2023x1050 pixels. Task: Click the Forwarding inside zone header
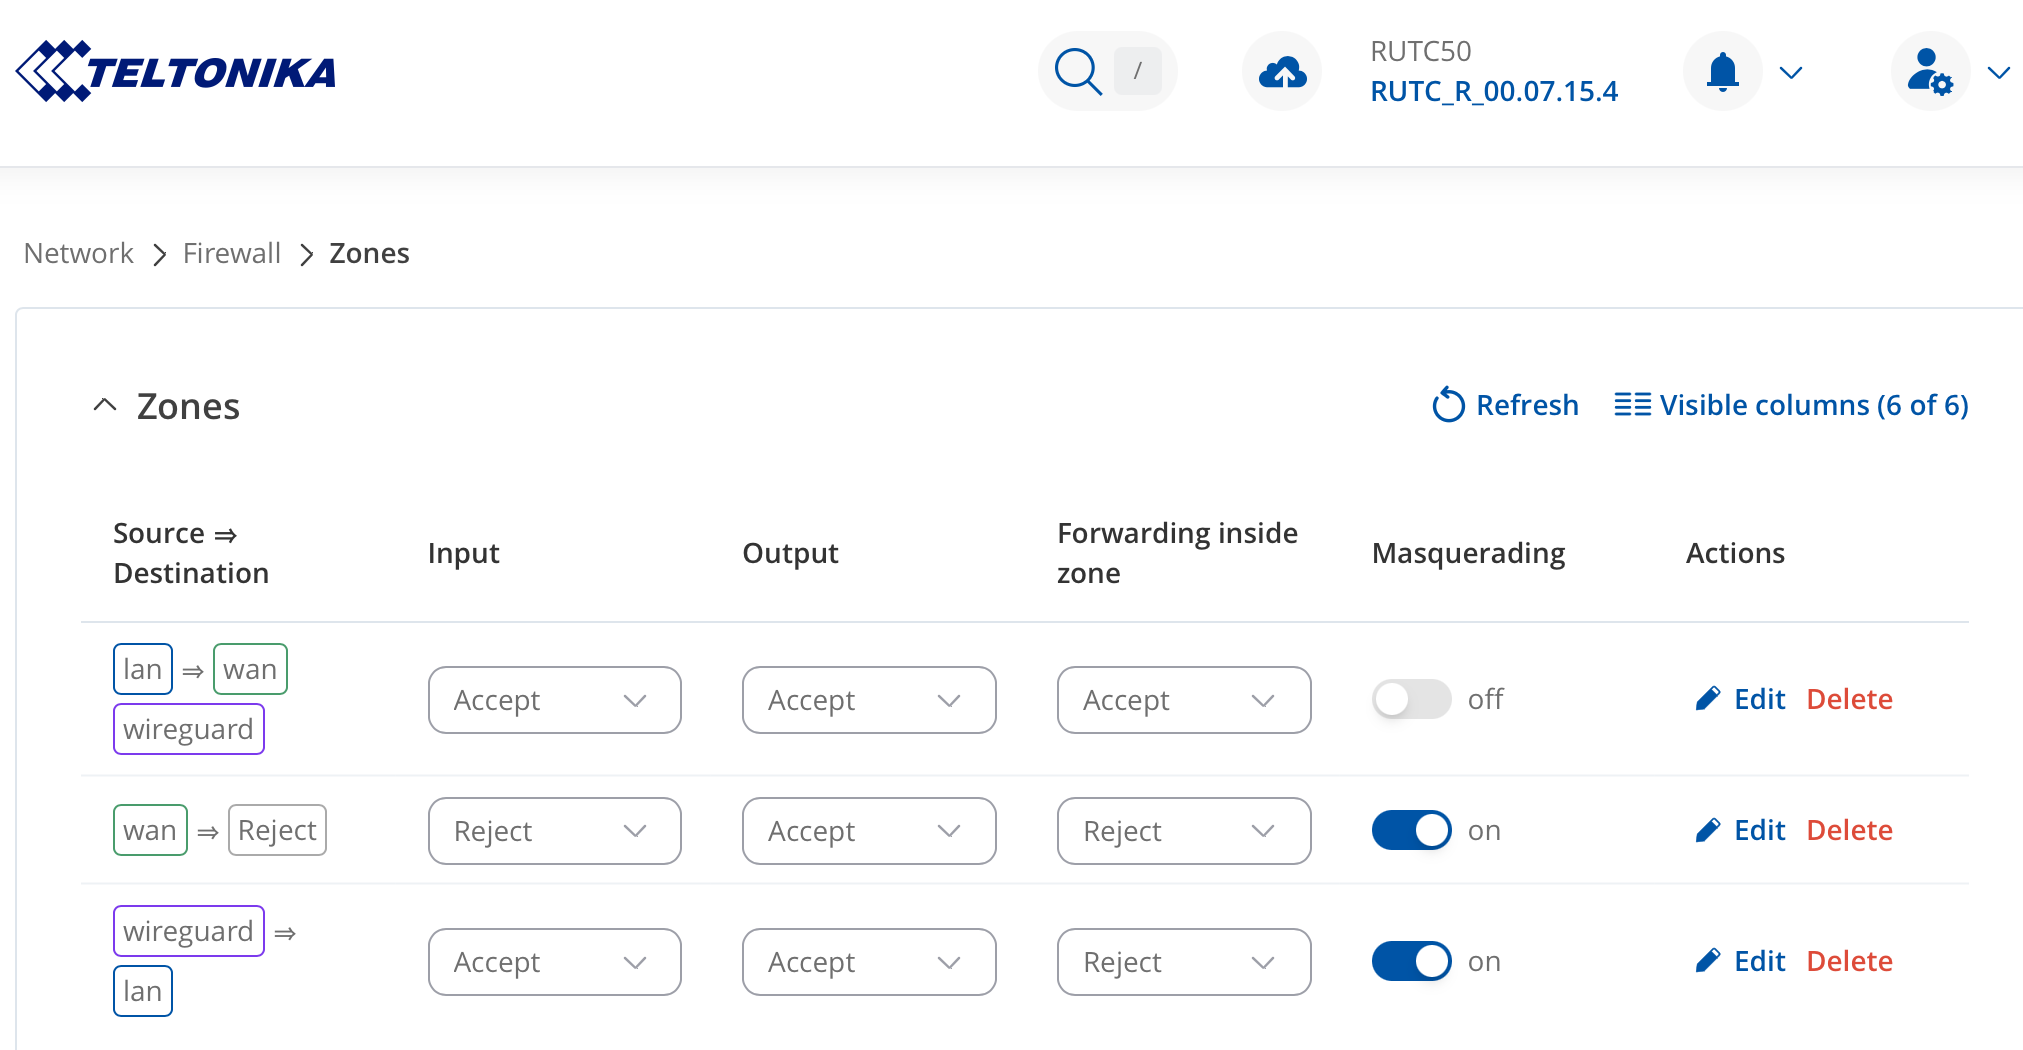click(1177, 553)
